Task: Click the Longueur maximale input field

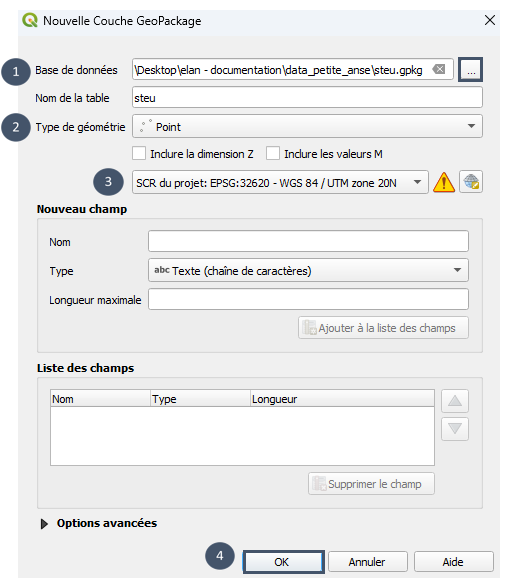Action: 308,299
